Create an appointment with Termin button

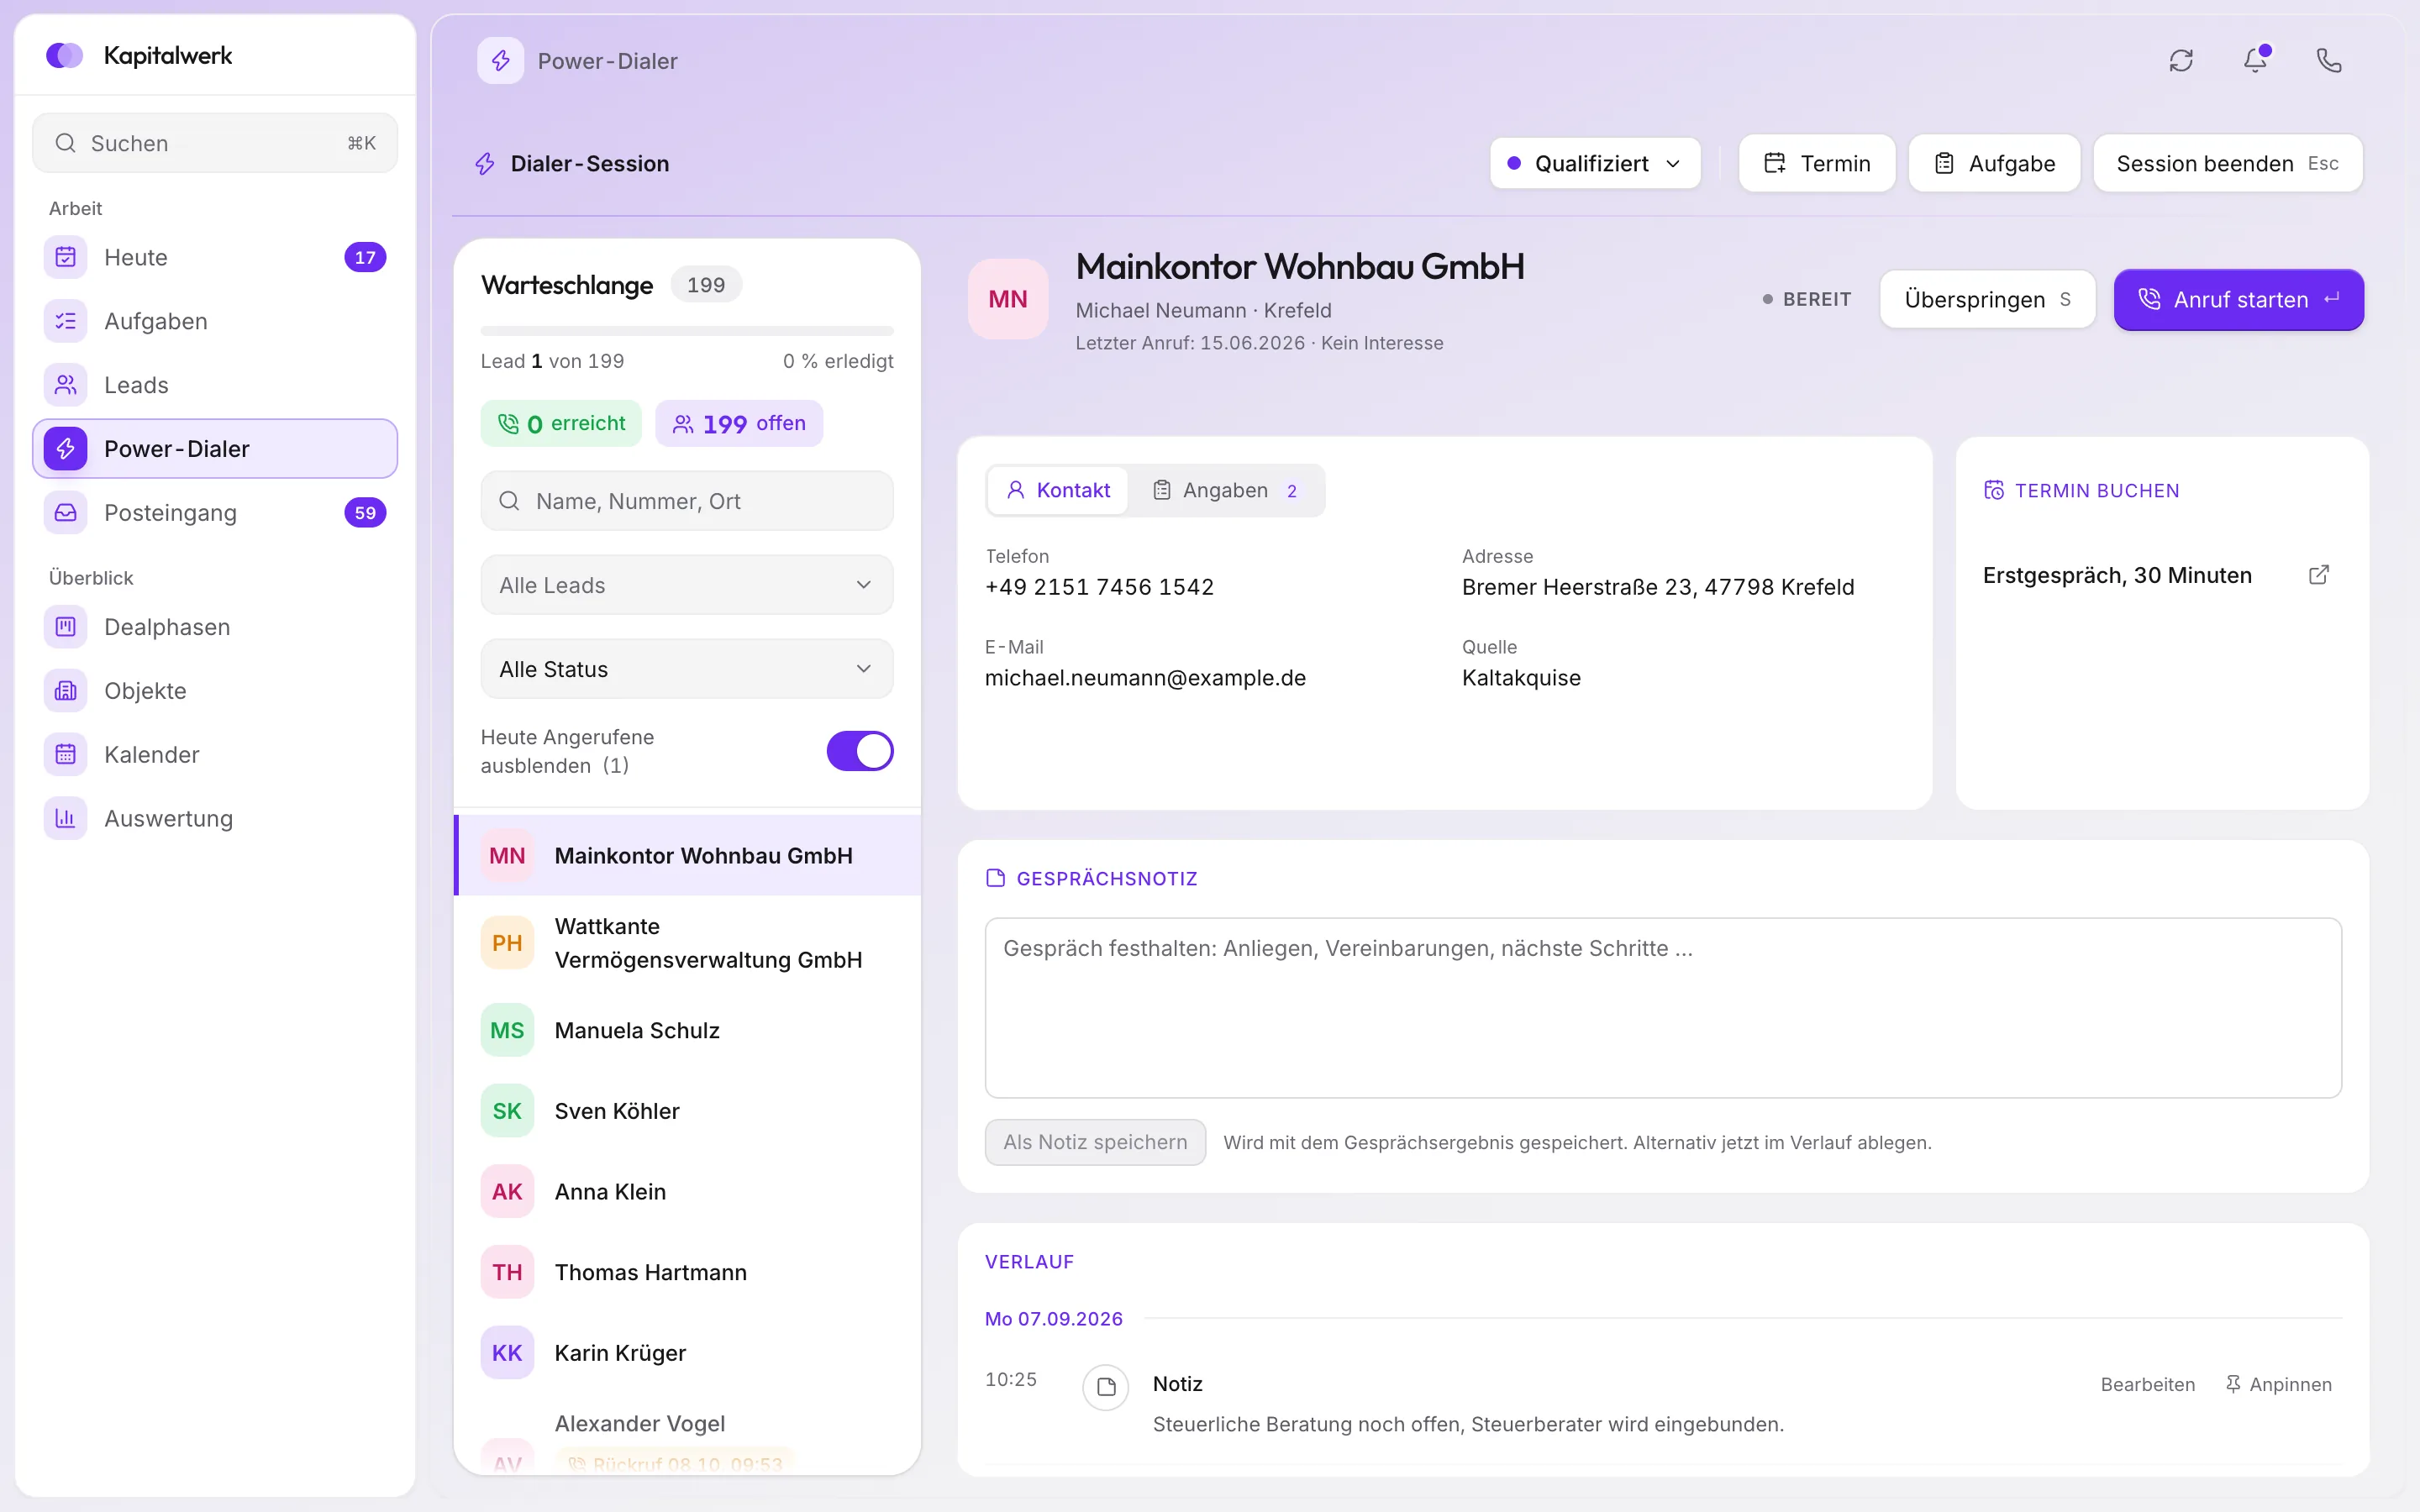click(1817, 163)
